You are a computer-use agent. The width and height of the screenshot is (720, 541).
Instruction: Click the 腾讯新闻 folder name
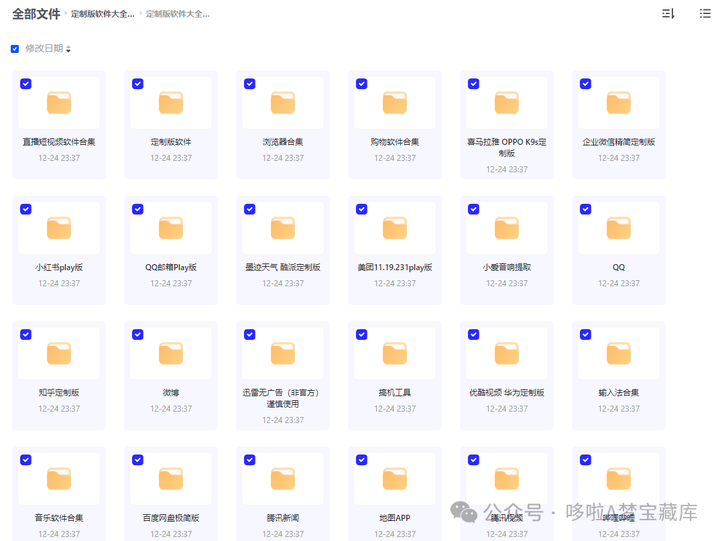pos(283,518)
